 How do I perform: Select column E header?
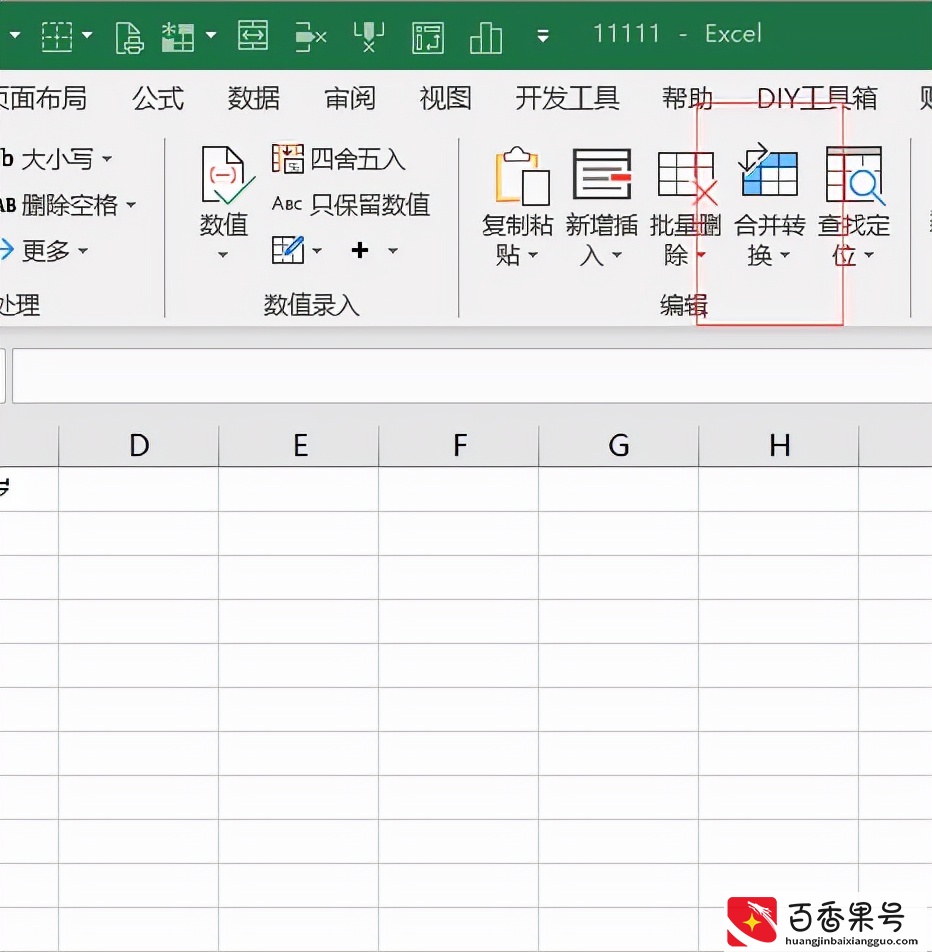pos(299,446)
